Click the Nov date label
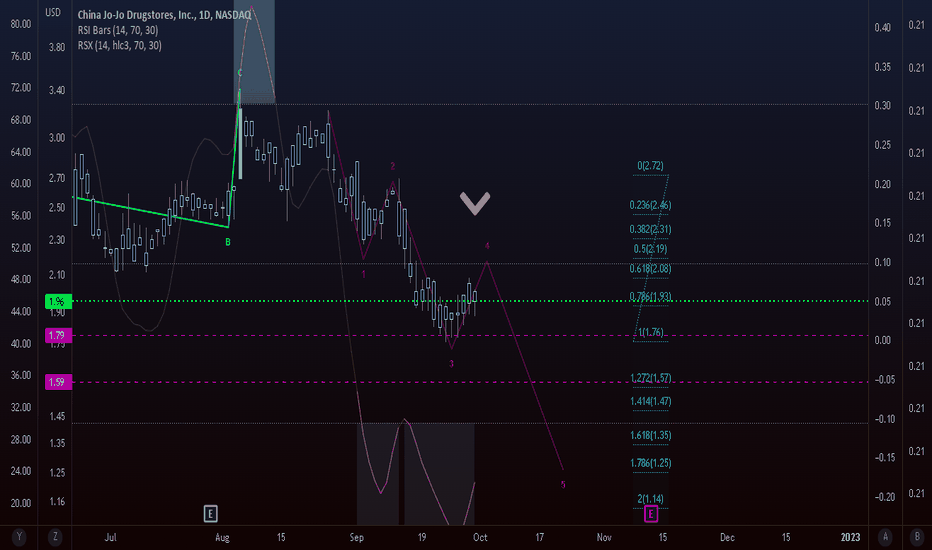The image size is (932, 550). 604,538
